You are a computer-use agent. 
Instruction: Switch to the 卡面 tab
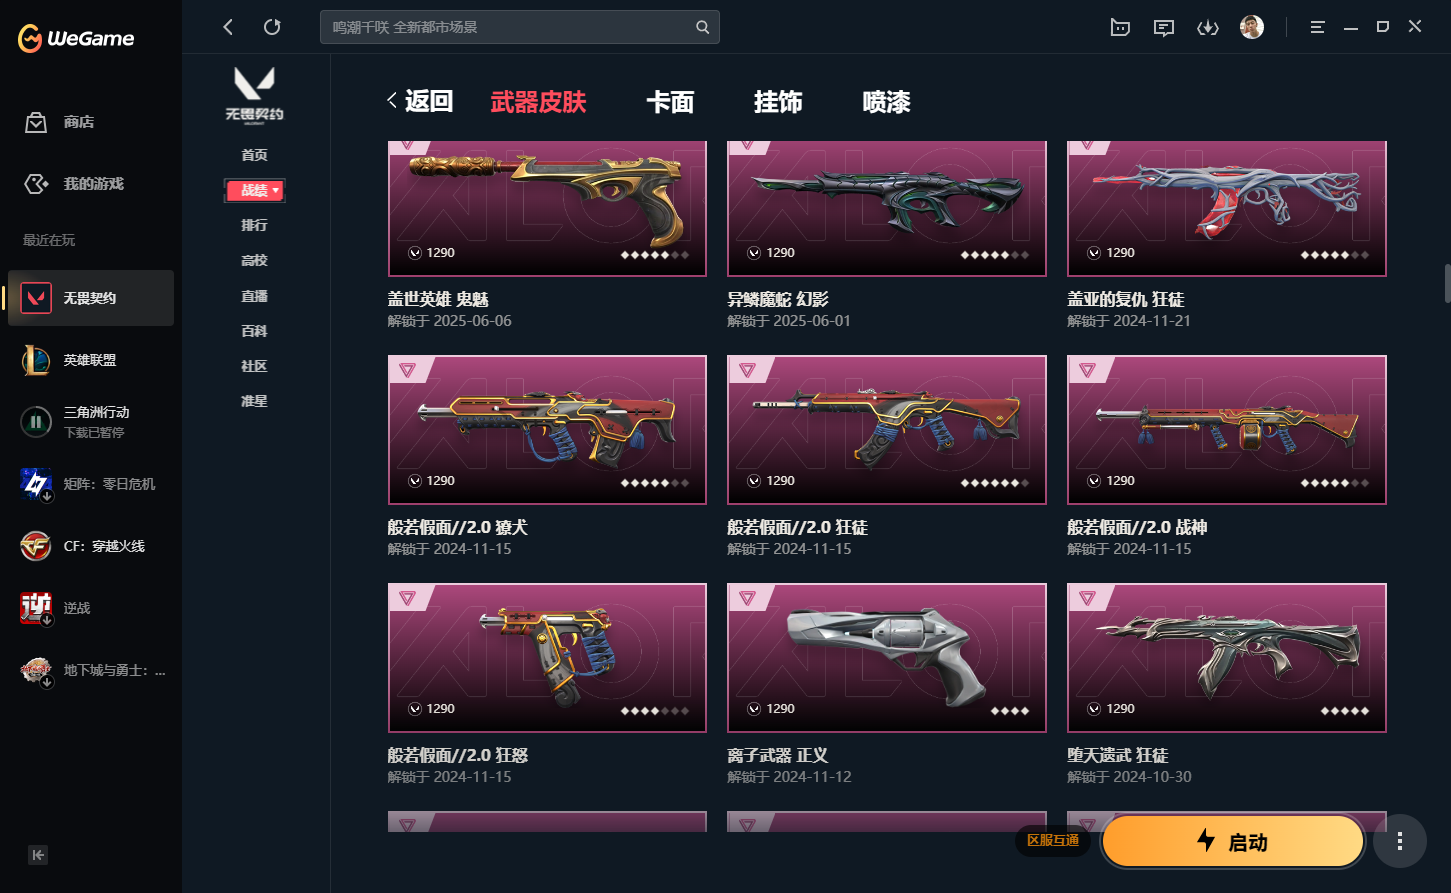pos(670,102)
